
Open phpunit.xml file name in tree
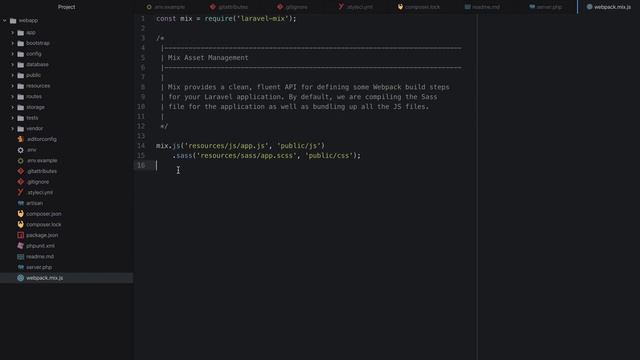coord(40,246)
